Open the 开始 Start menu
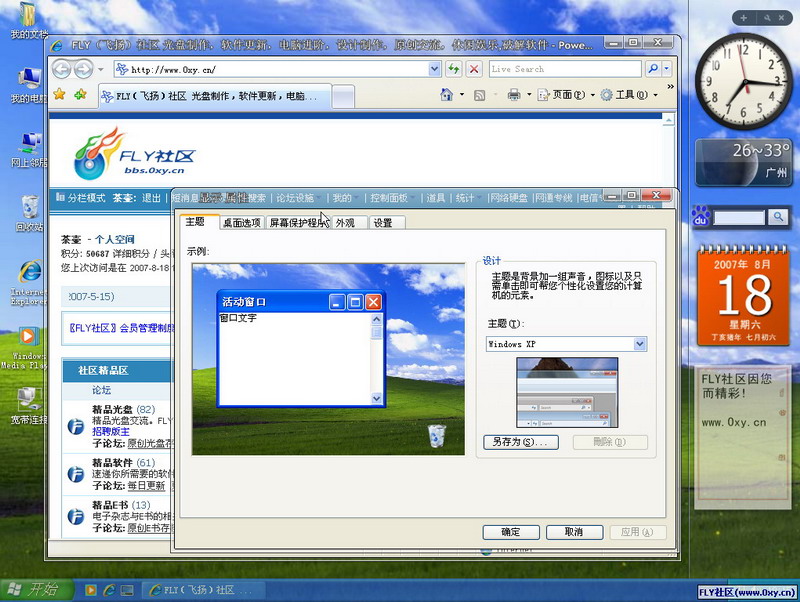 pos(37,590)
